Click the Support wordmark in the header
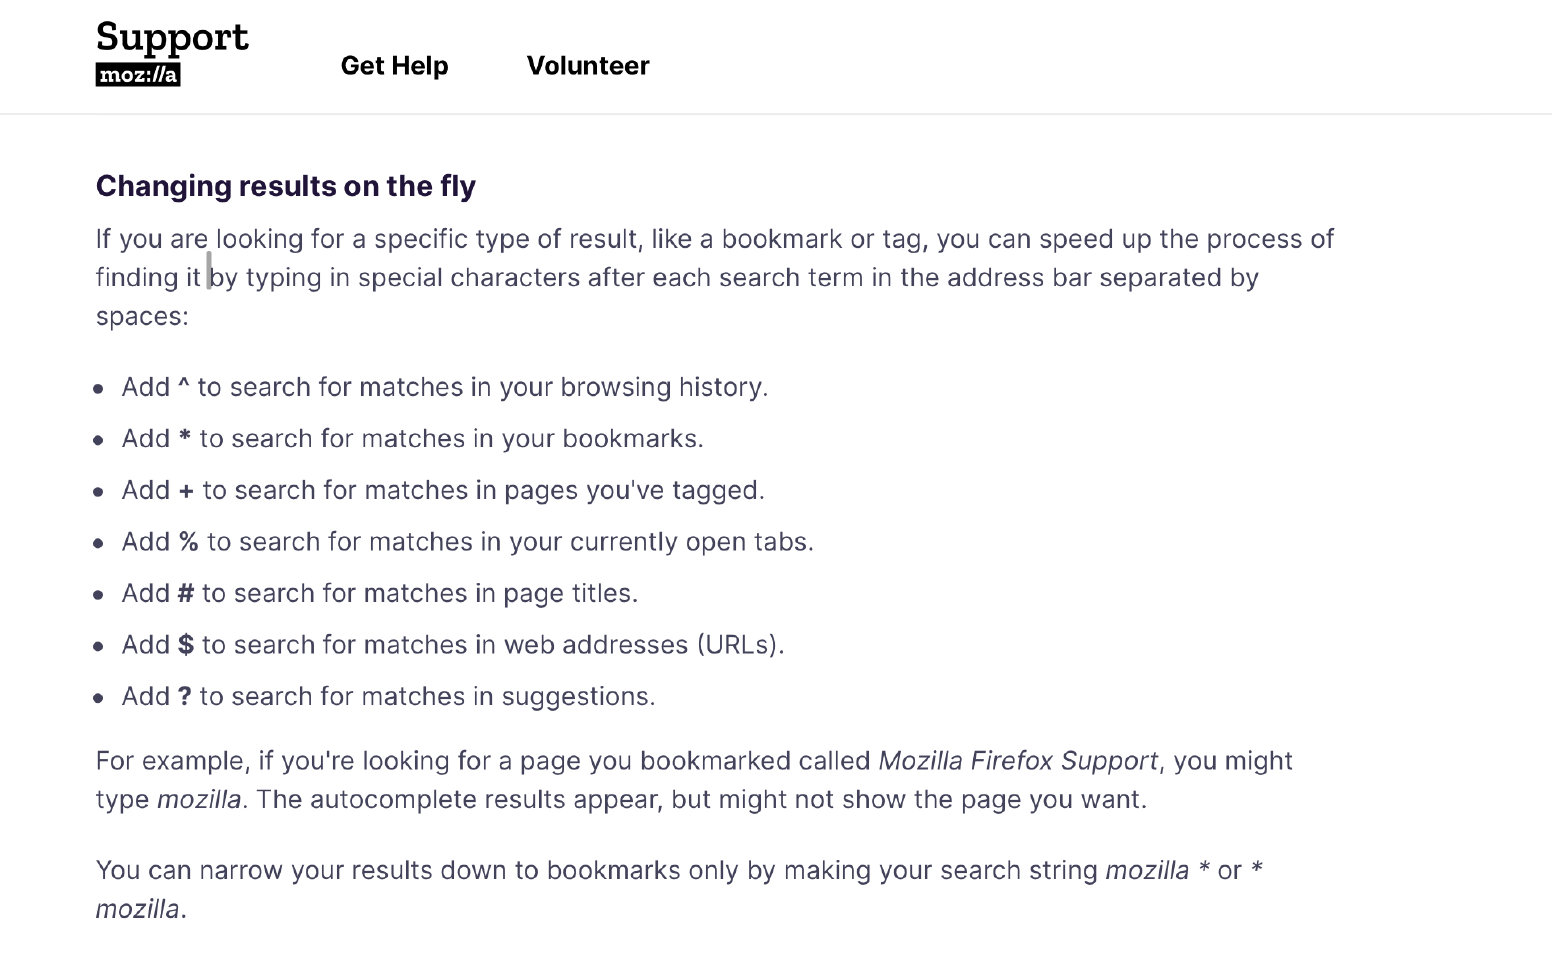 pyautogui.click(x=172, y=38)
